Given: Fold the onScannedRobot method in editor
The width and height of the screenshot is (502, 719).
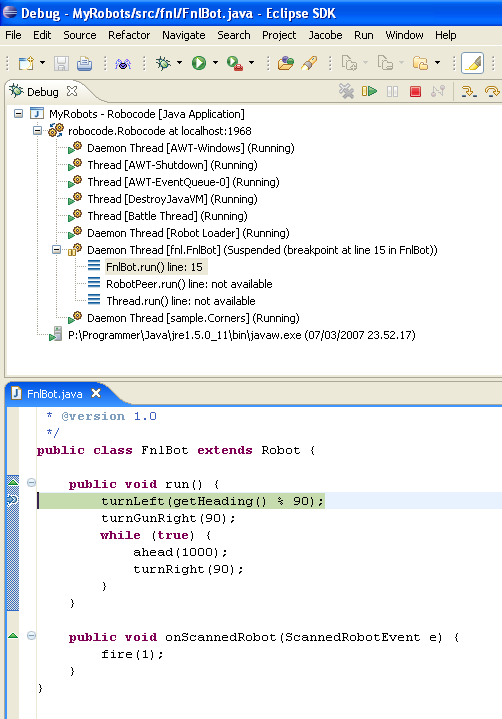Looking at the screenshot, I should [31, 636].
